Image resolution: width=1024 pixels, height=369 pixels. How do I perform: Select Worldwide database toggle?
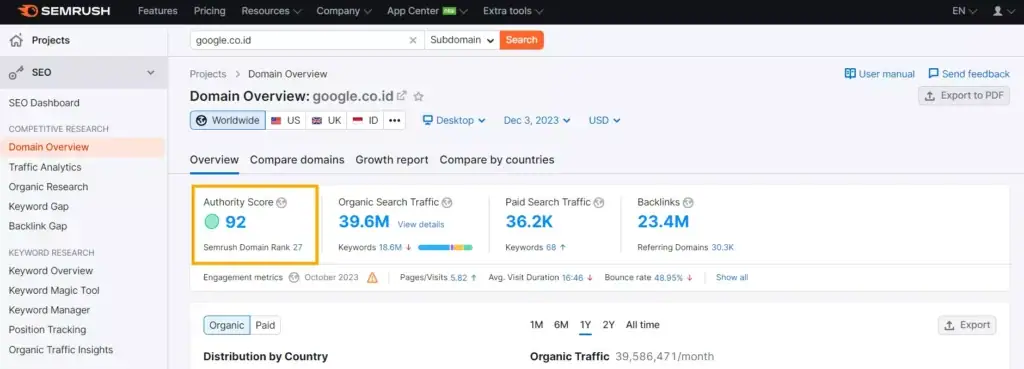[x=228, y=120]
